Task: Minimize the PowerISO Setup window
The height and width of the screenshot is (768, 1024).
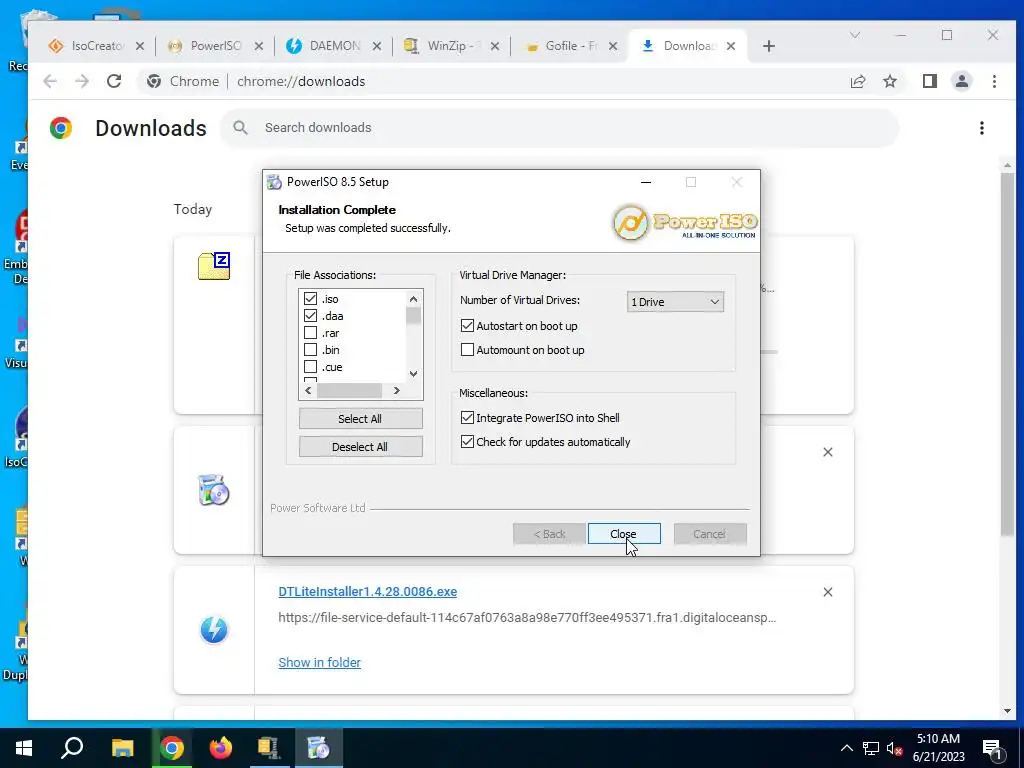Action: pyautogui.click(x=646, y=182)
